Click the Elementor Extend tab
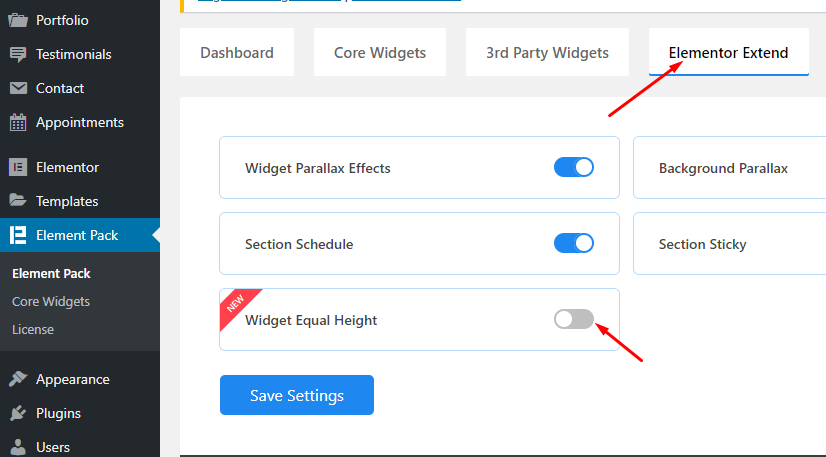This screenshot has height=457, width=826. pyautogui.click(x=729, y=52)
